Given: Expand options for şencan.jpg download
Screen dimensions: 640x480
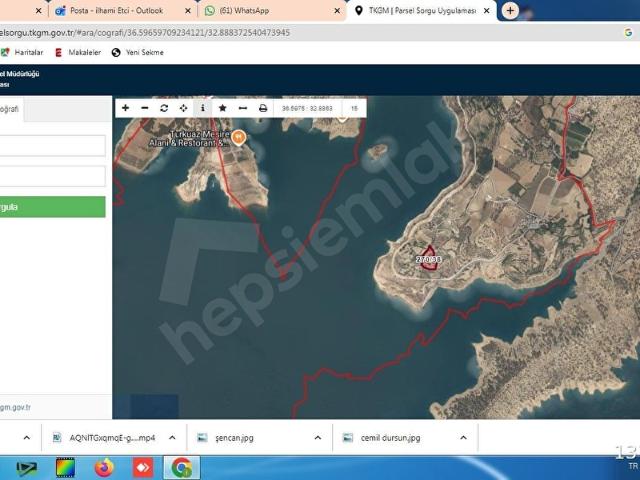Looking at the screenshot, I should tap(318, 438).
